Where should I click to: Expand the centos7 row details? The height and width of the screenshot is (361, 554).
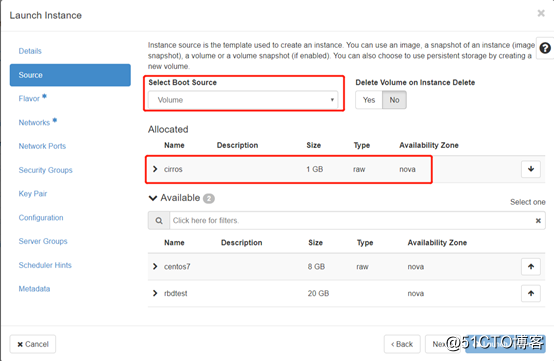point(155,266)
